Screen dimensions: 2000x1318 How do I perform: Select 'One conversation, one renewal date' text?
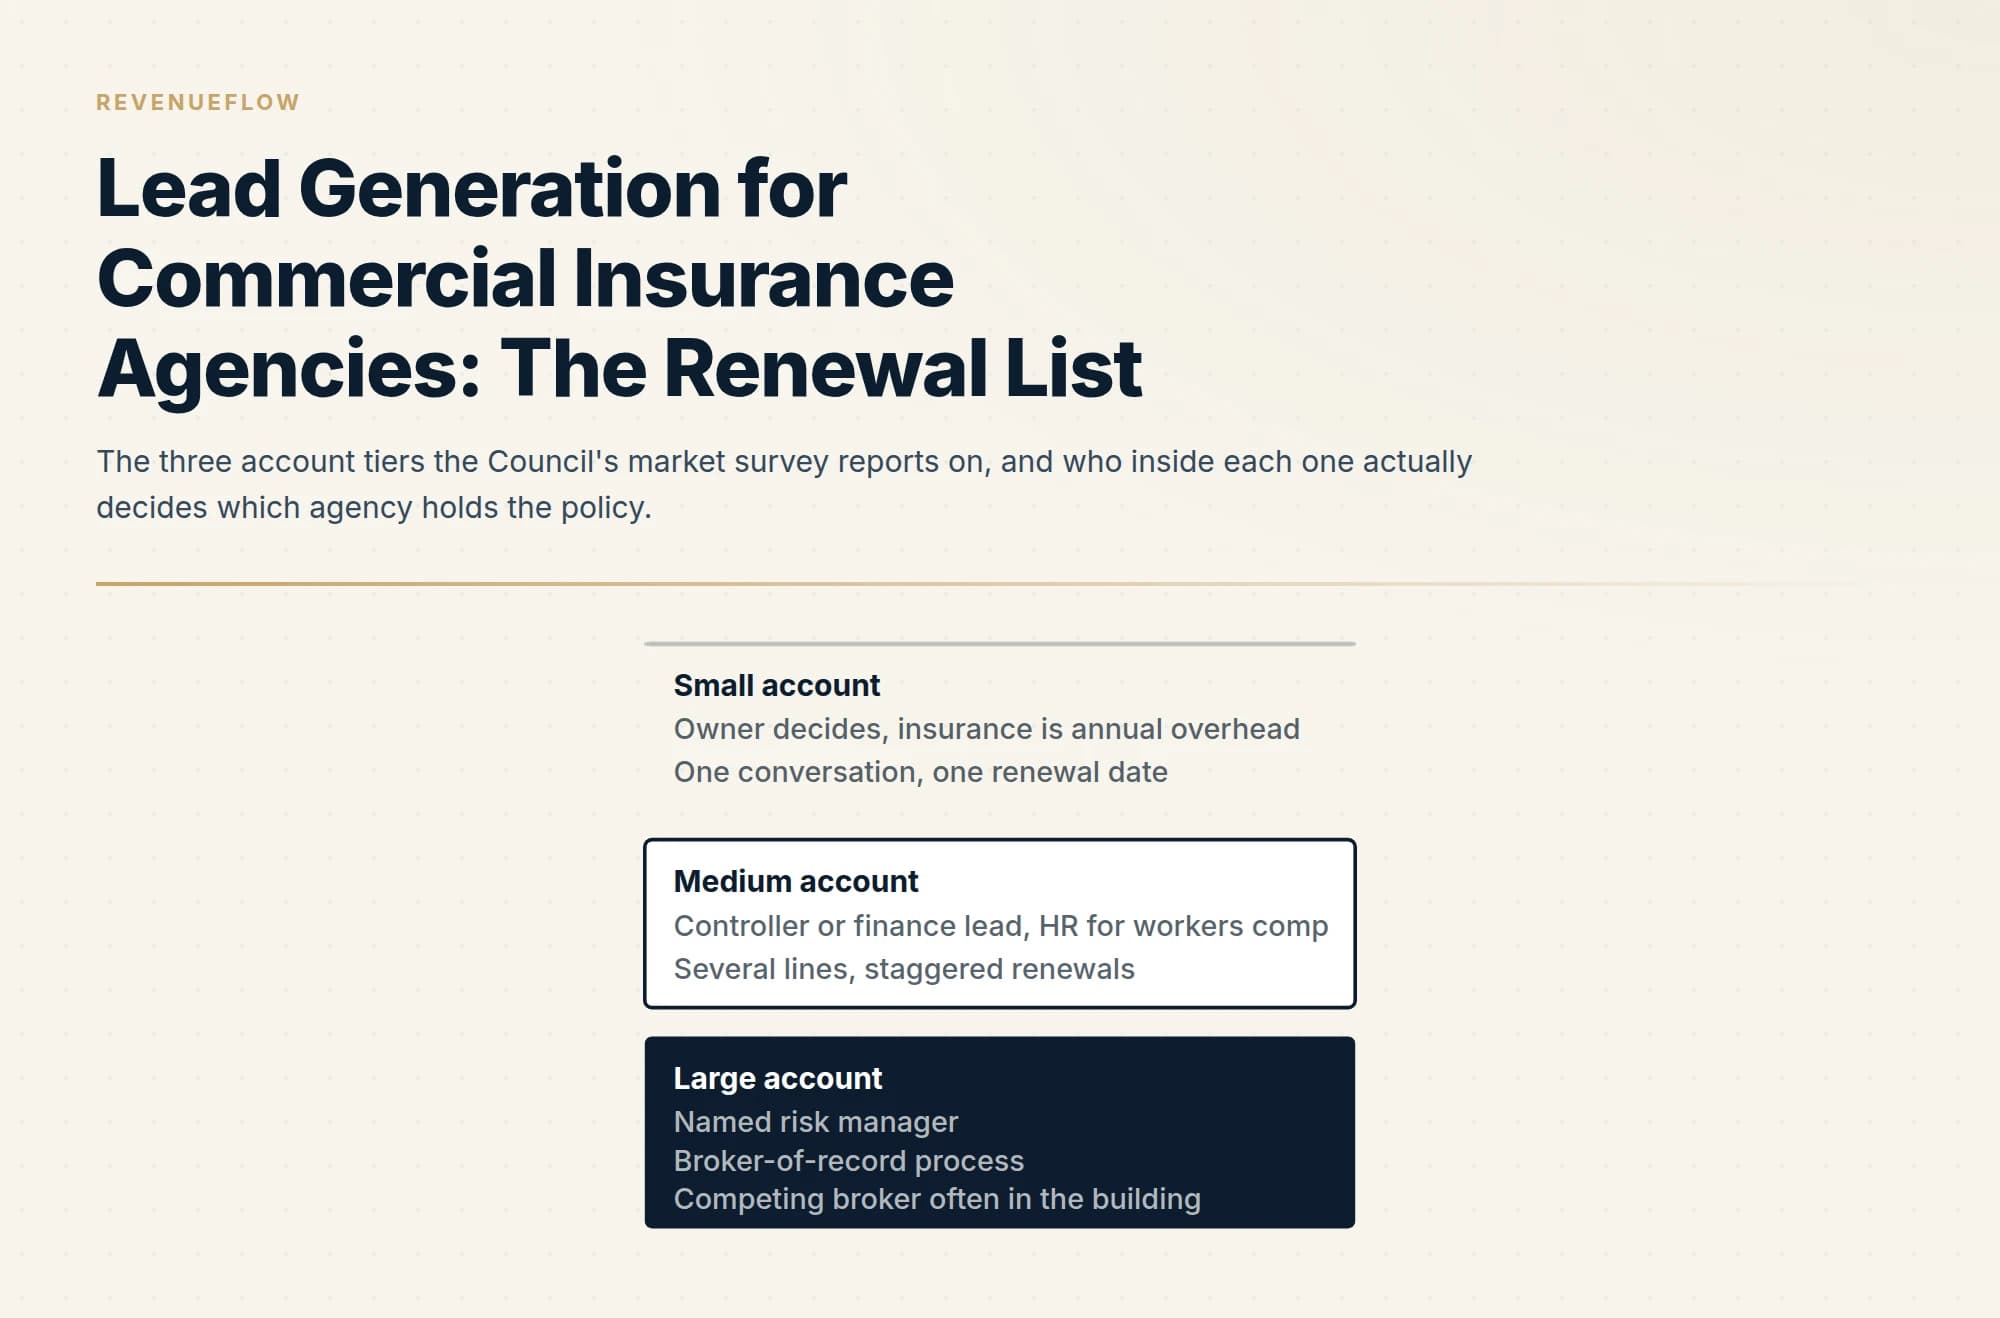pos(920,772)
